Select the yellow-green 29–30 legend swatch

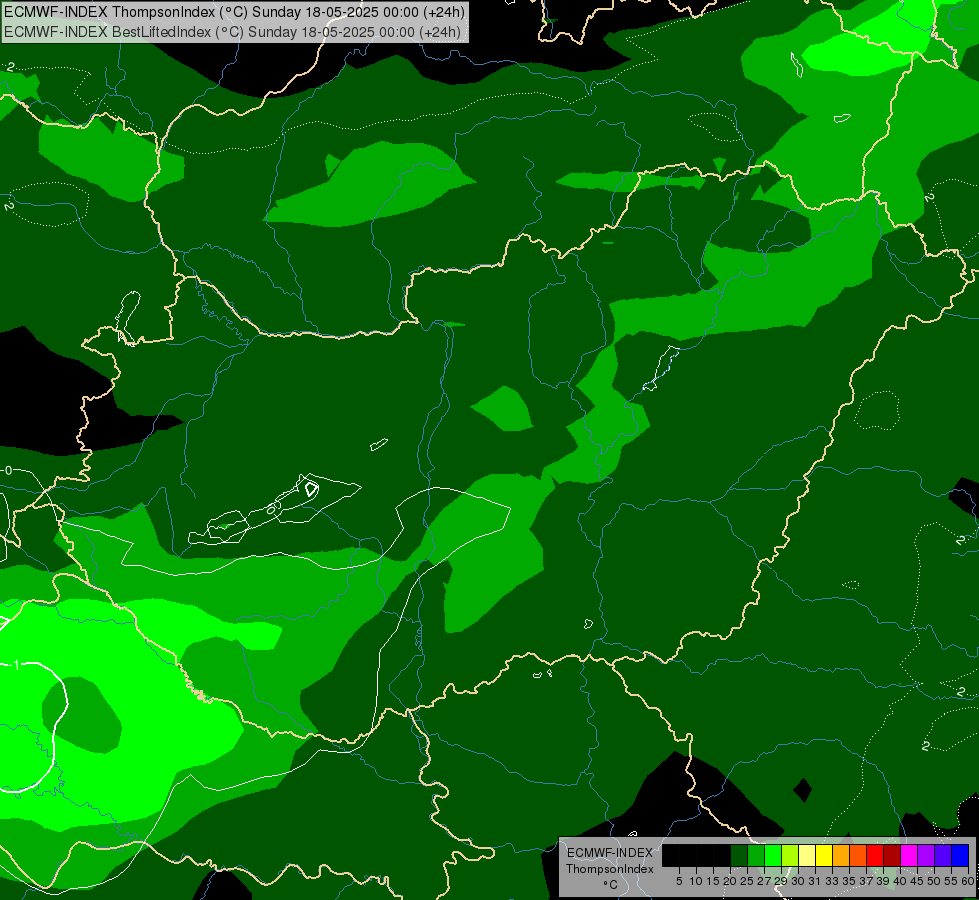pos(790,856)
